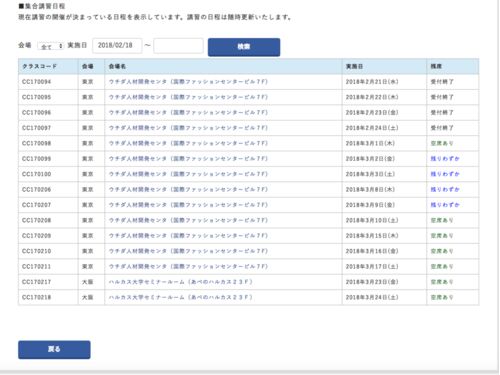This screenshot has height=375, width=500.
Task: Click 残りわずか status for 2018年3月9日
Action: (x=445, y=205)
